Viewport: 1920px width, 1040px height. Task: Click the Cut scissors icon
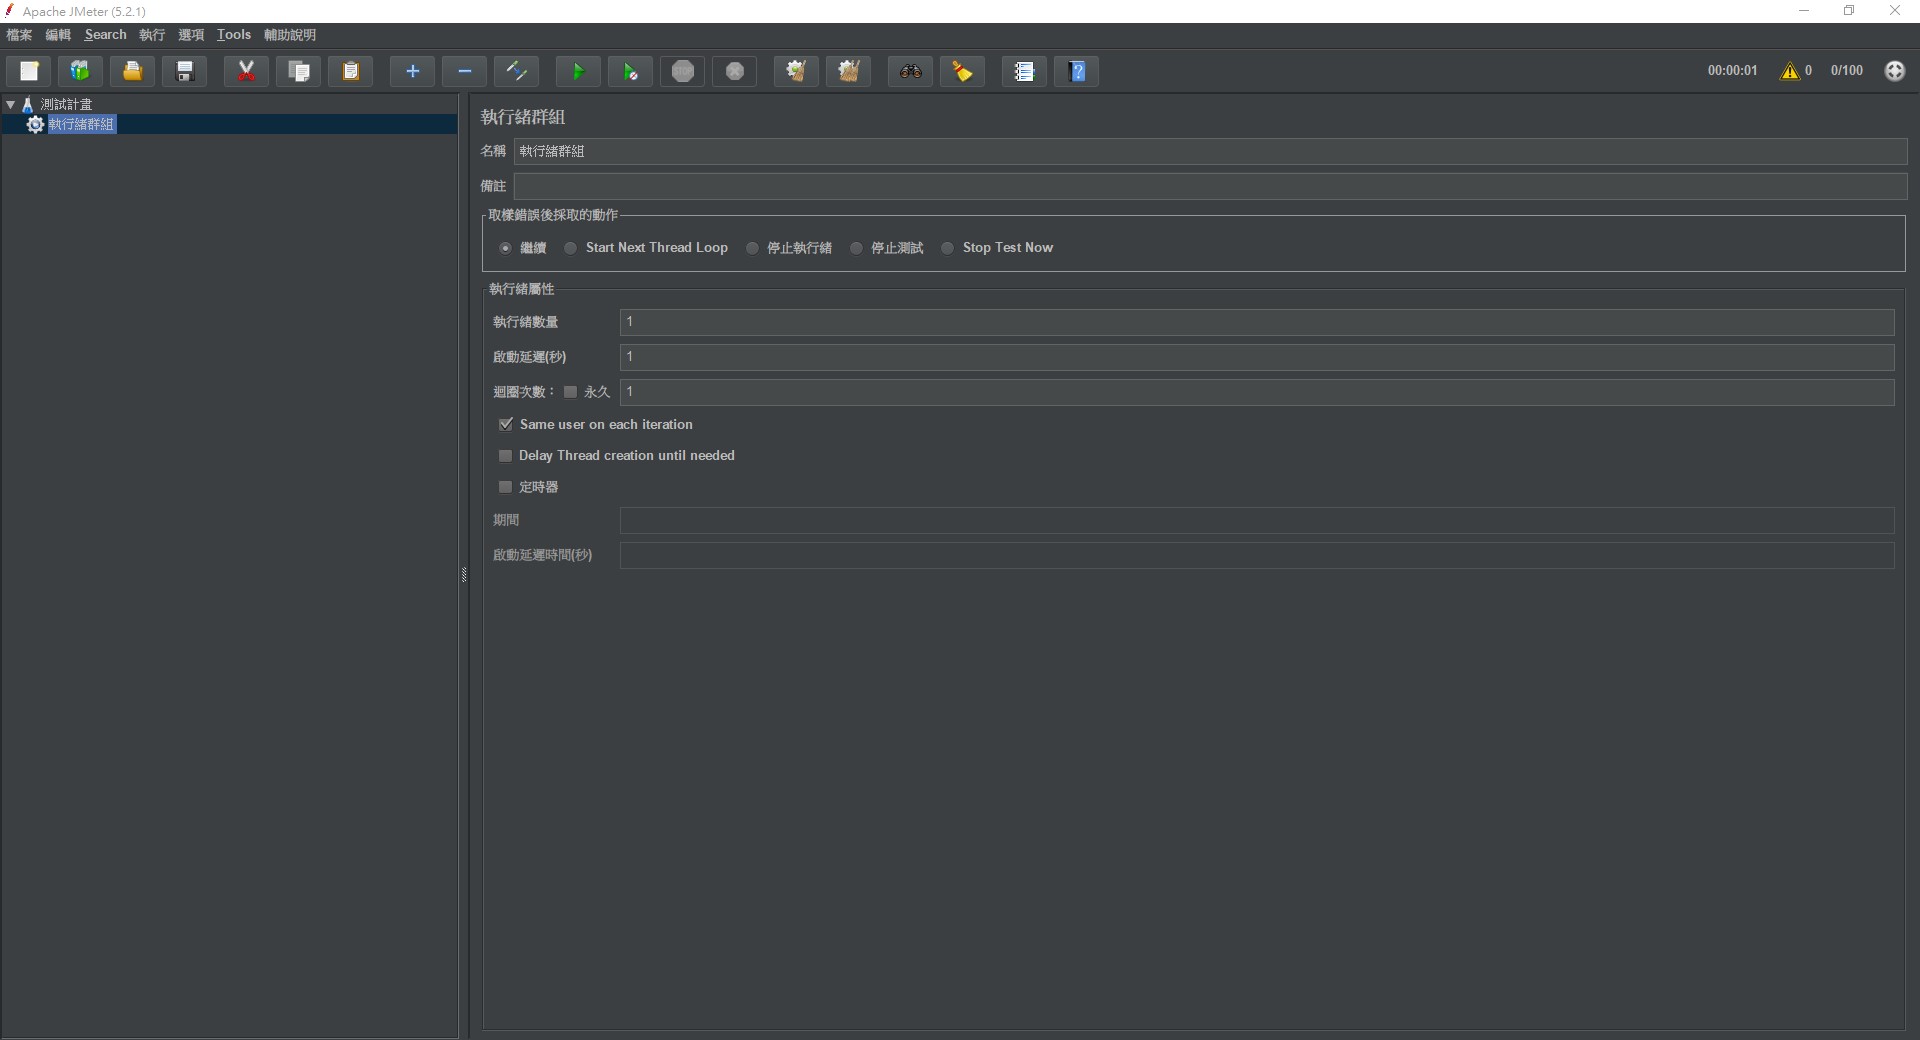(x=246, y=71)
